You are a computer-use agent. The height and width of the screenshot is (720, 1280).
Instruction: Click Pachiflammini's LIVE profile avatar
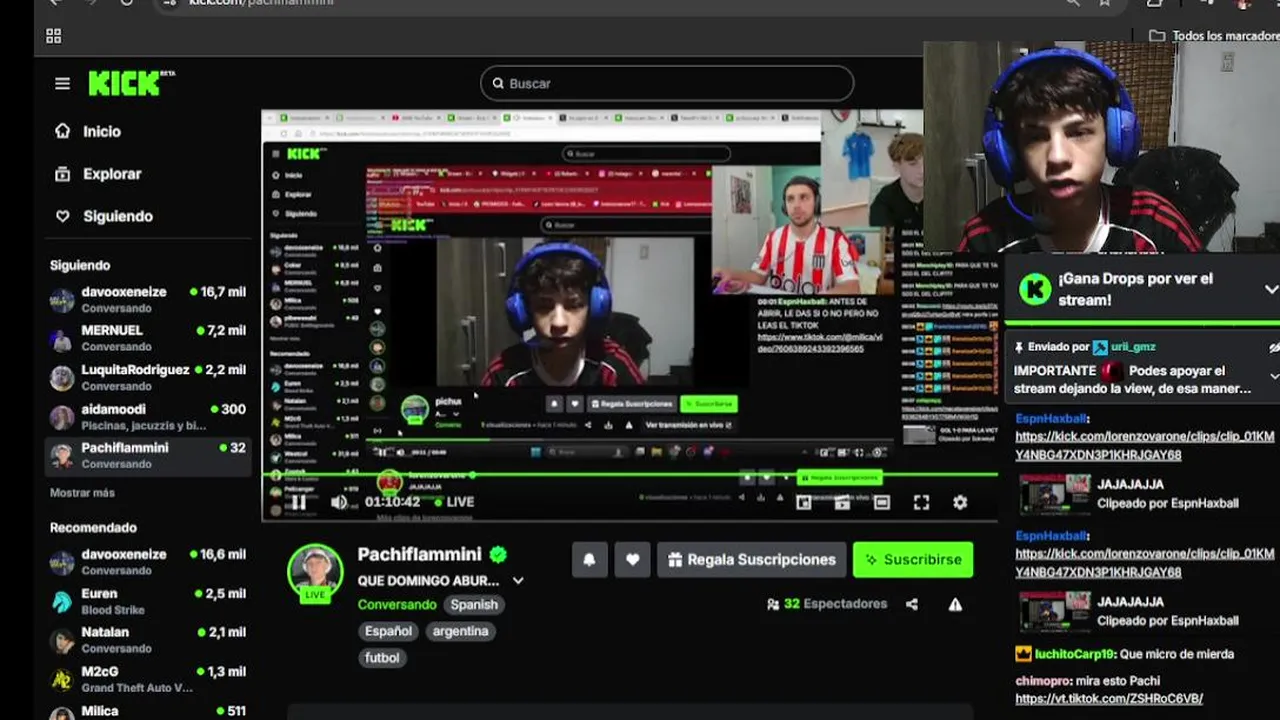click(x=315, y=572)
